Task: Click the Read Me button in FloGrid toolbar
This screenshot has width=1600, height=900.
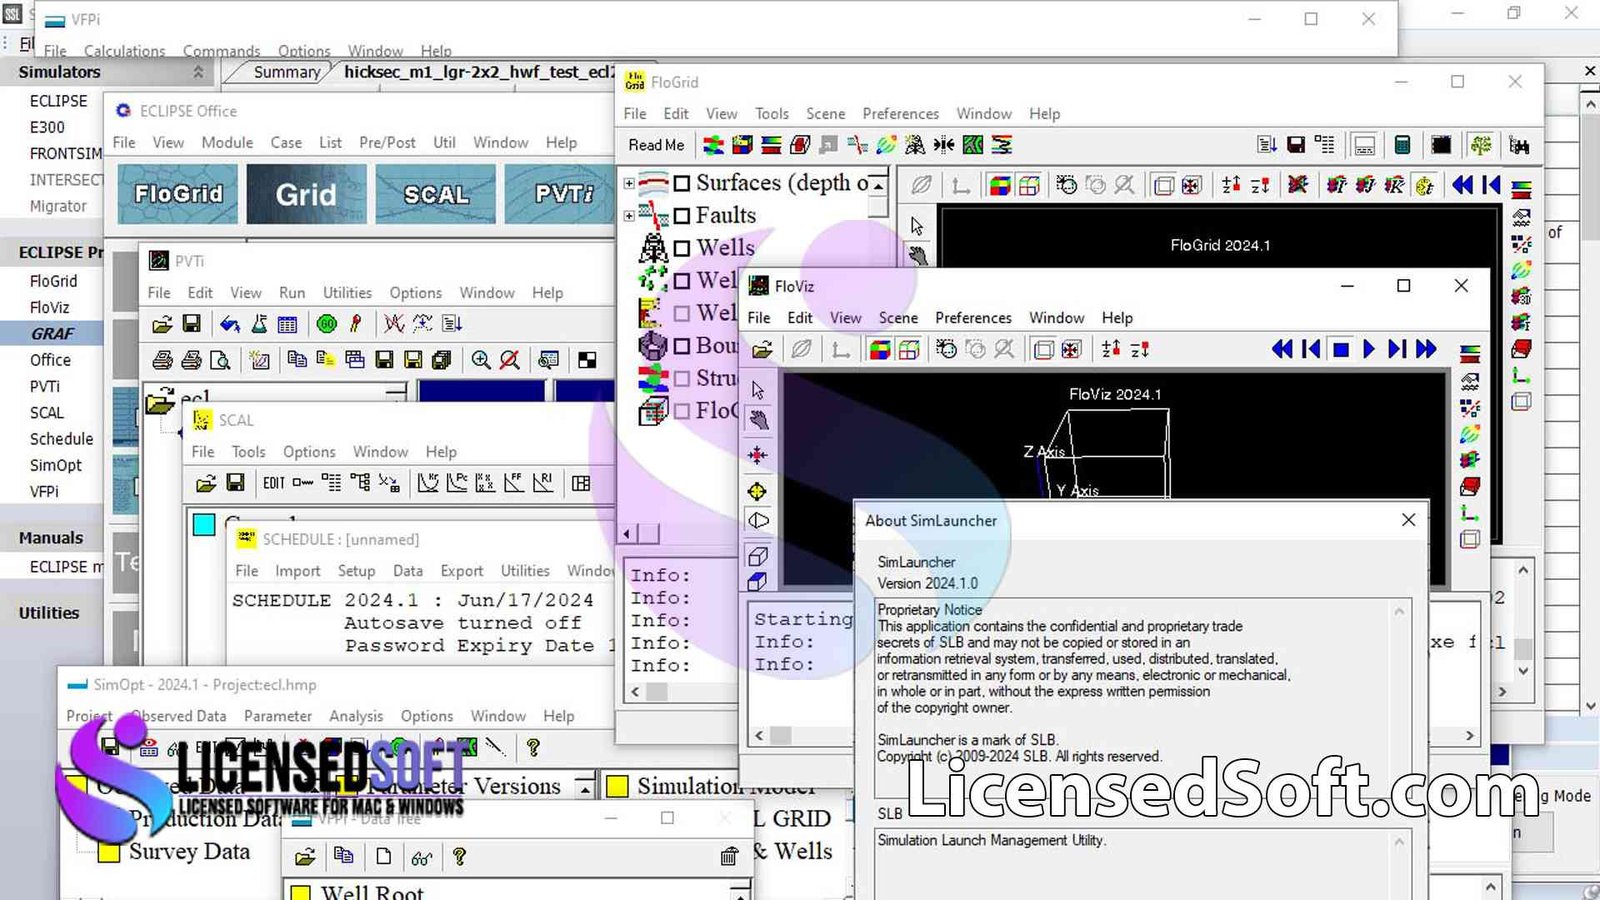Action: pos(656,145)
